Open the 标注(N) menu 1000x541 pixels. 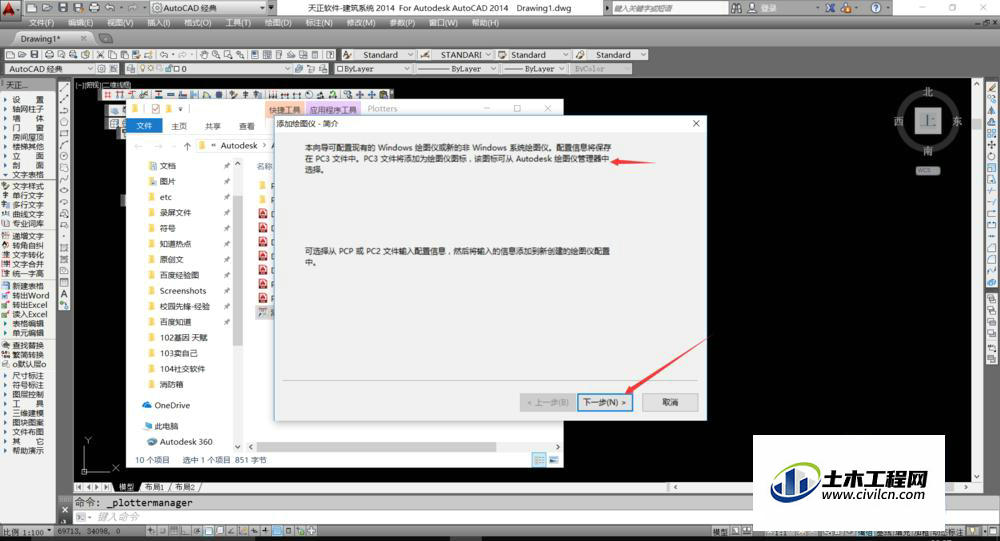(319, 23)
